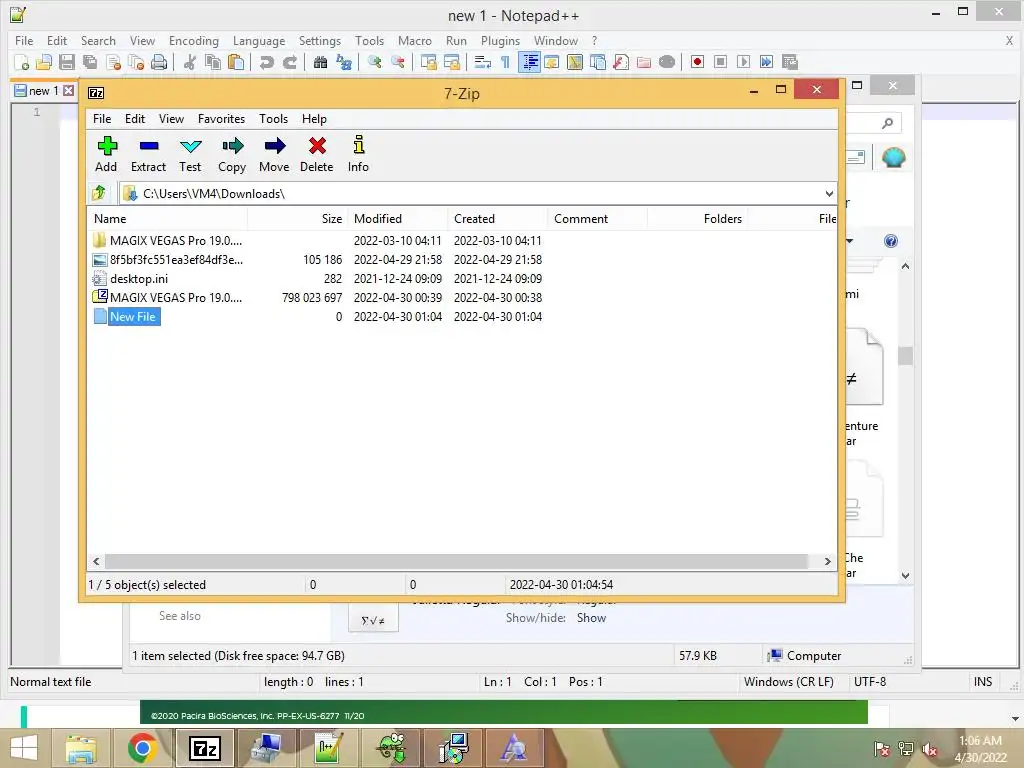
Task: Open Notepad++ Macro menu
Action: click(x=415, y=40)
